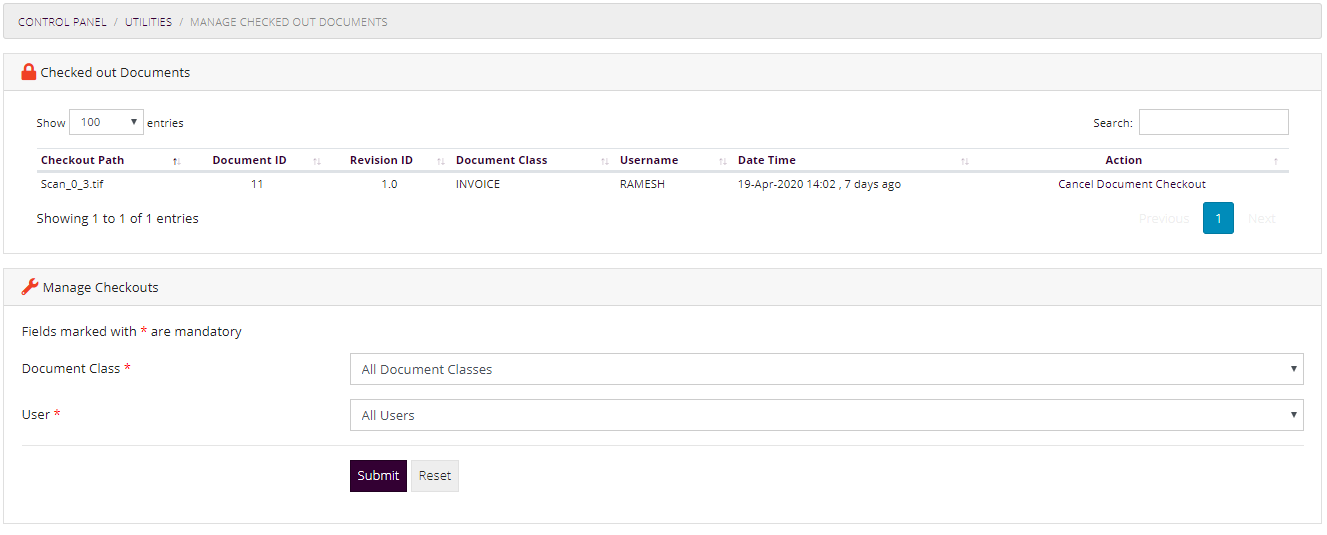This screenshot has width=1327, height=535.
Task: Expand the Document Class dropdown
Action: point(826,369)
